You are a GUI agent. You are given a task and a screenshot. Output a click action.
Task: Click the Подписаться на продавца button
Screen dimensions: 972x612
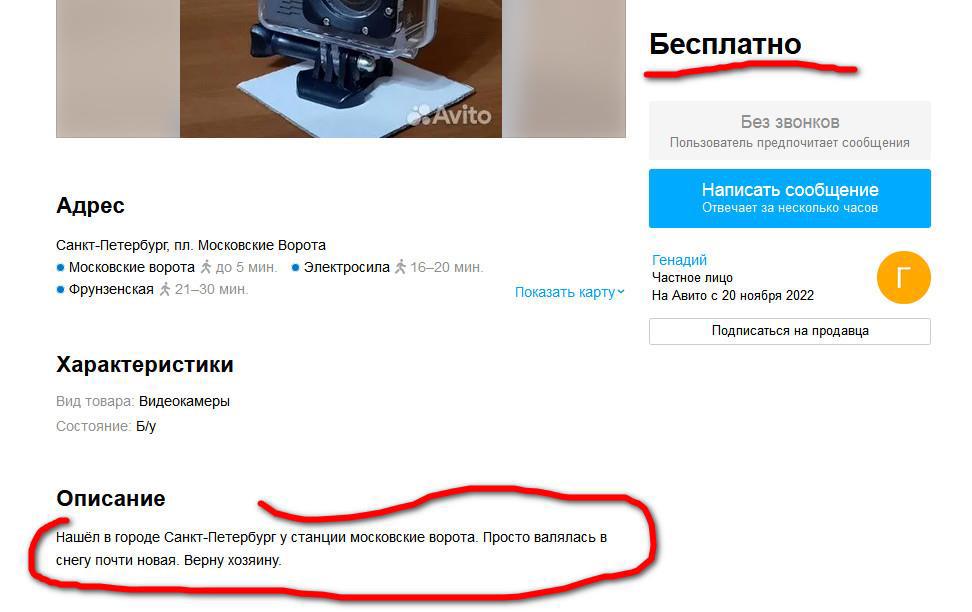pos(789,331)
